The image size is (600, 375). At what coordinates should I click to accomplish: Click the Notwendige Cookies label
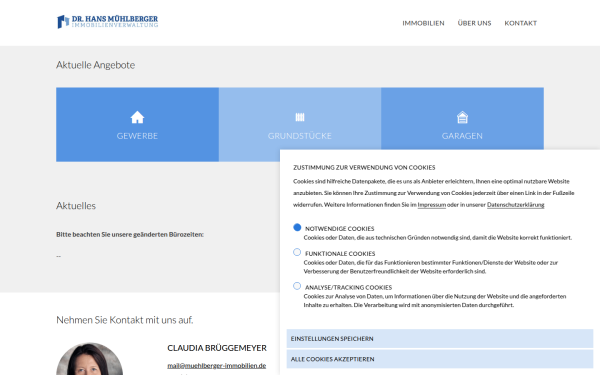339,229
